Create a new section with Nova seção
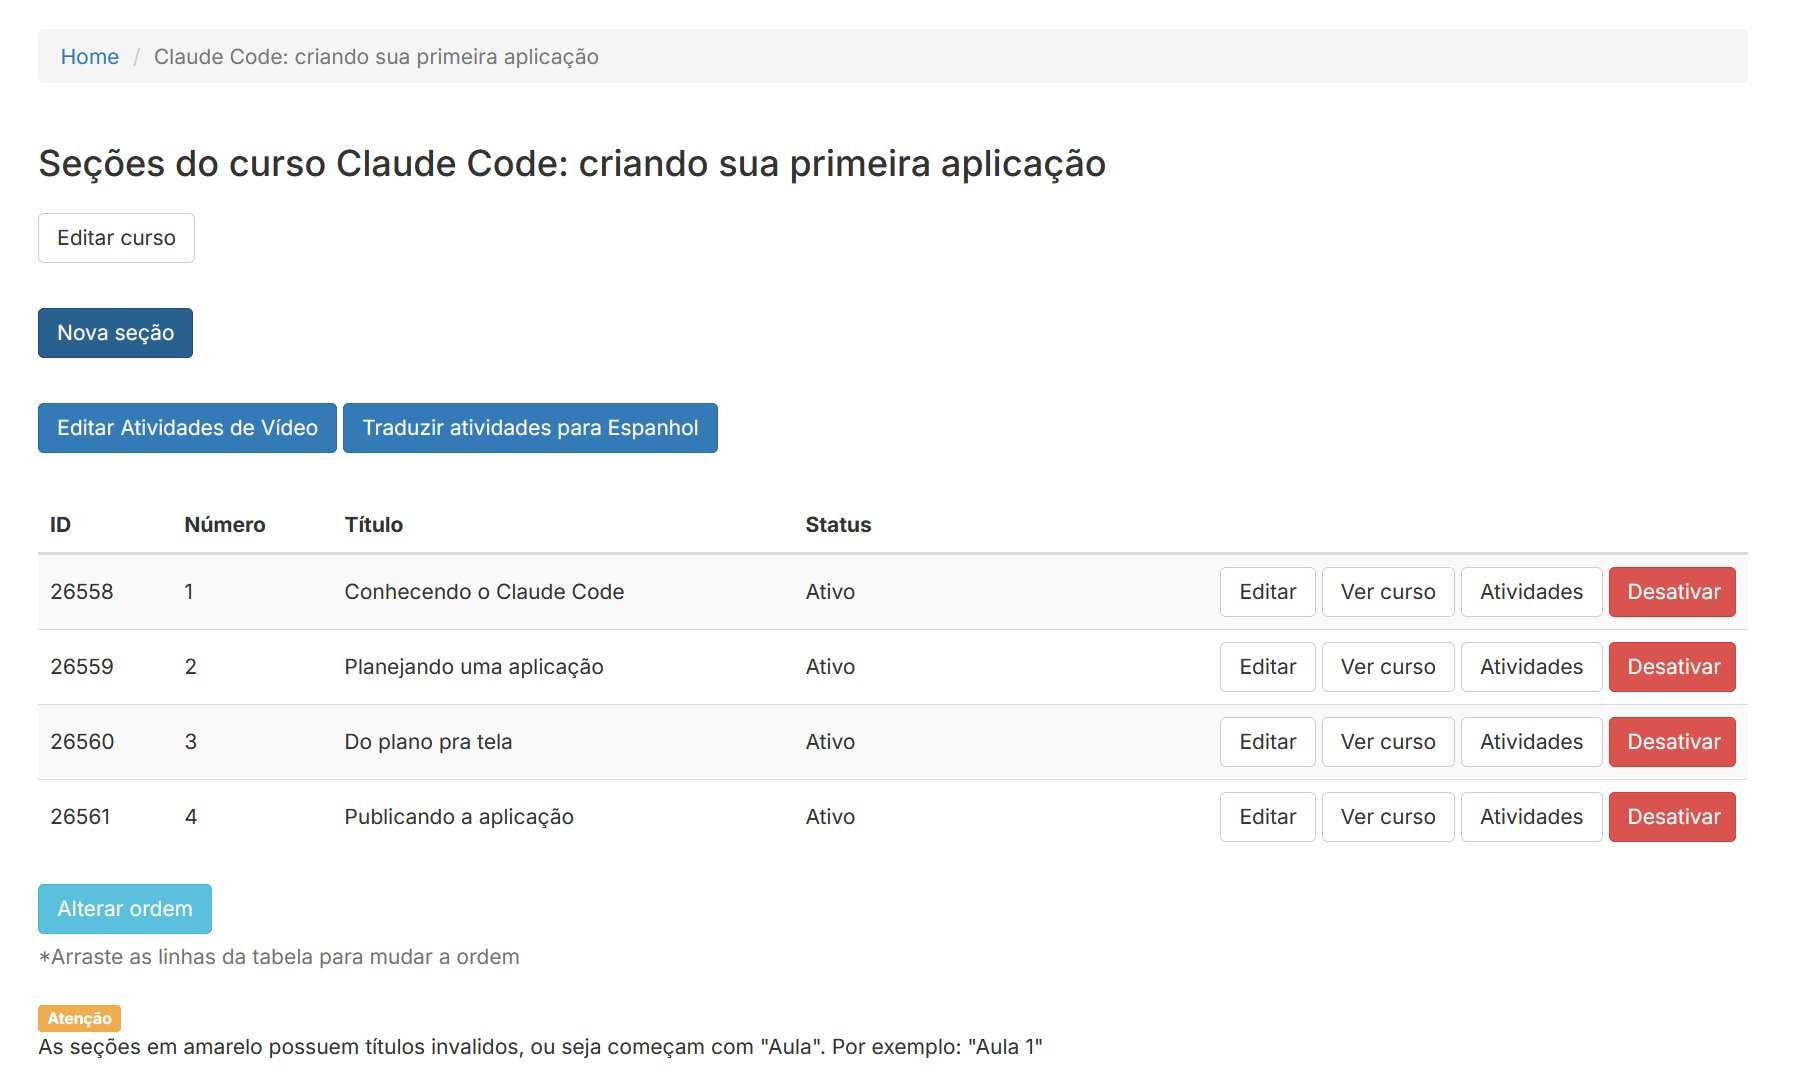 coord(115,333)
